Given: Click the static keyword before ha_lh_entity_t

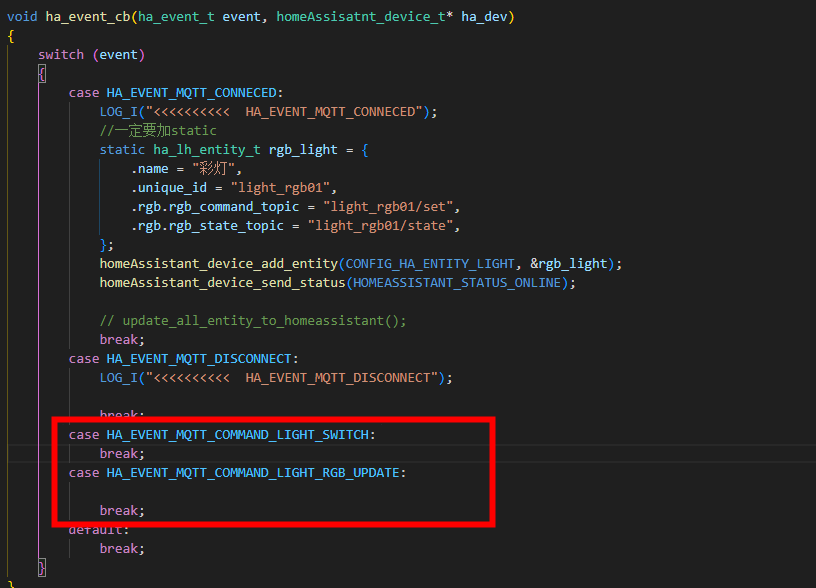Looking at the screenshot, I should [x=122, y=150].
